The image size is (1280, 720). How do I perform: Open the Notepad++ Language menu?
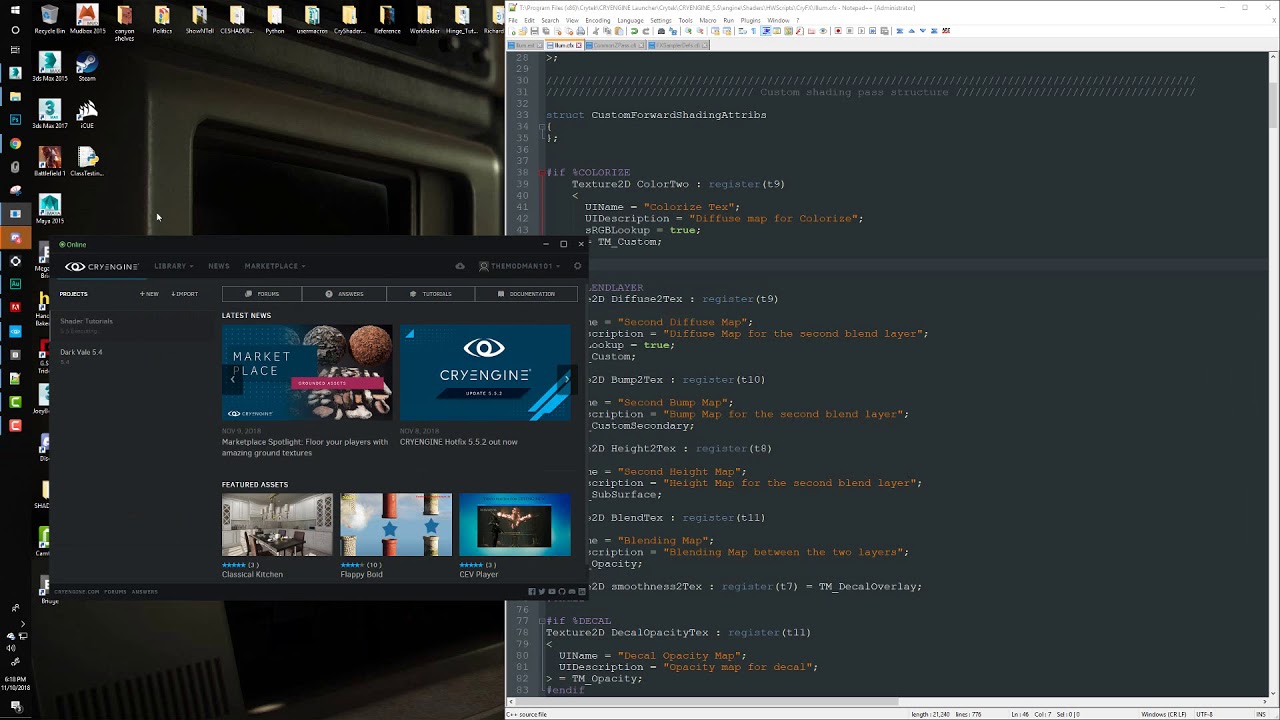(630, 20)
